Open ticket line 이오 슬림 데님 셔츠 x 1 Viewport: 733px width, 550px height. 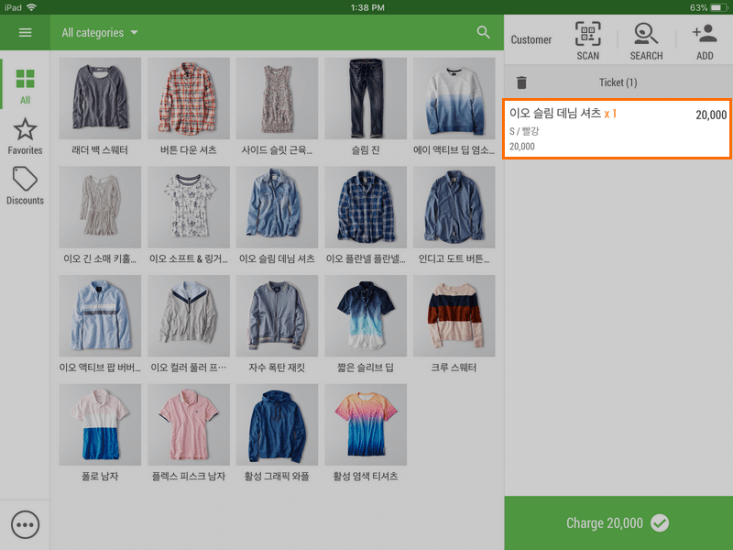coord(617,129)
